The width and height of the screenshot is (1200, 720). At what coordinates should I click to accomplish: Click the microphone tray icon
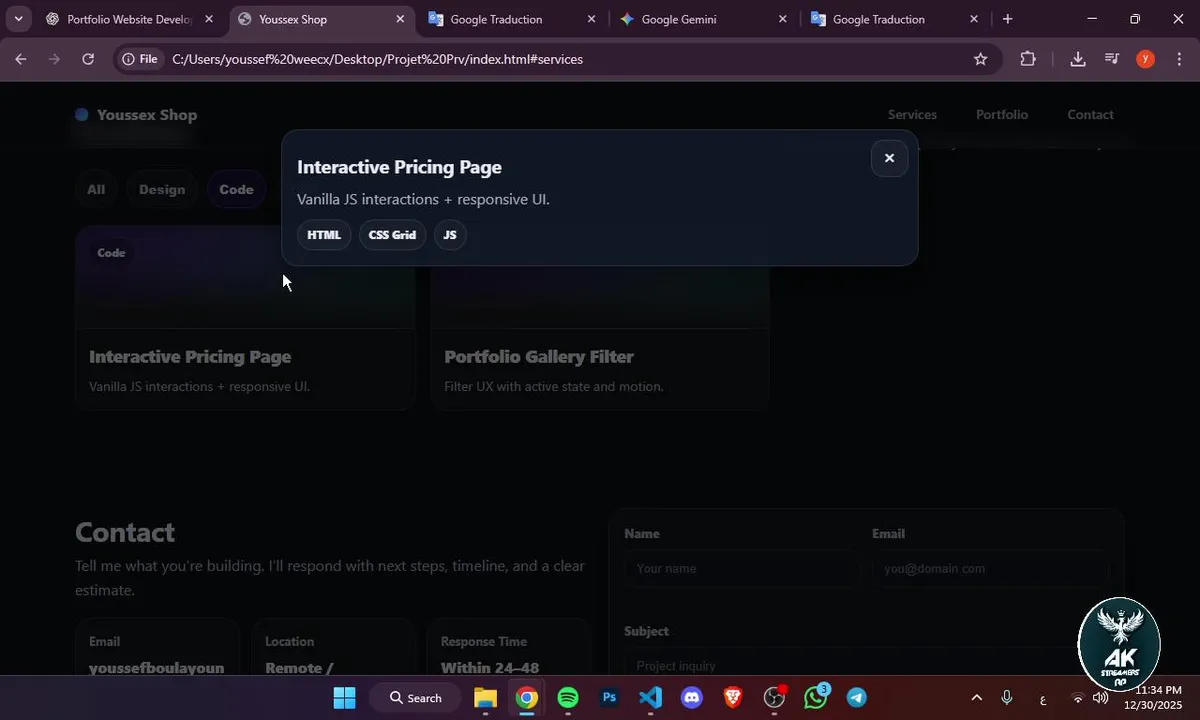click(x=1007, y=698)
